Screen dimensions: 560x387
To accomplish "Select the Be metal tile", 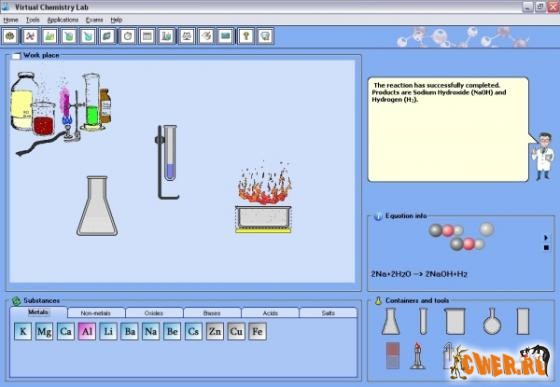I will tap(172, 331).
